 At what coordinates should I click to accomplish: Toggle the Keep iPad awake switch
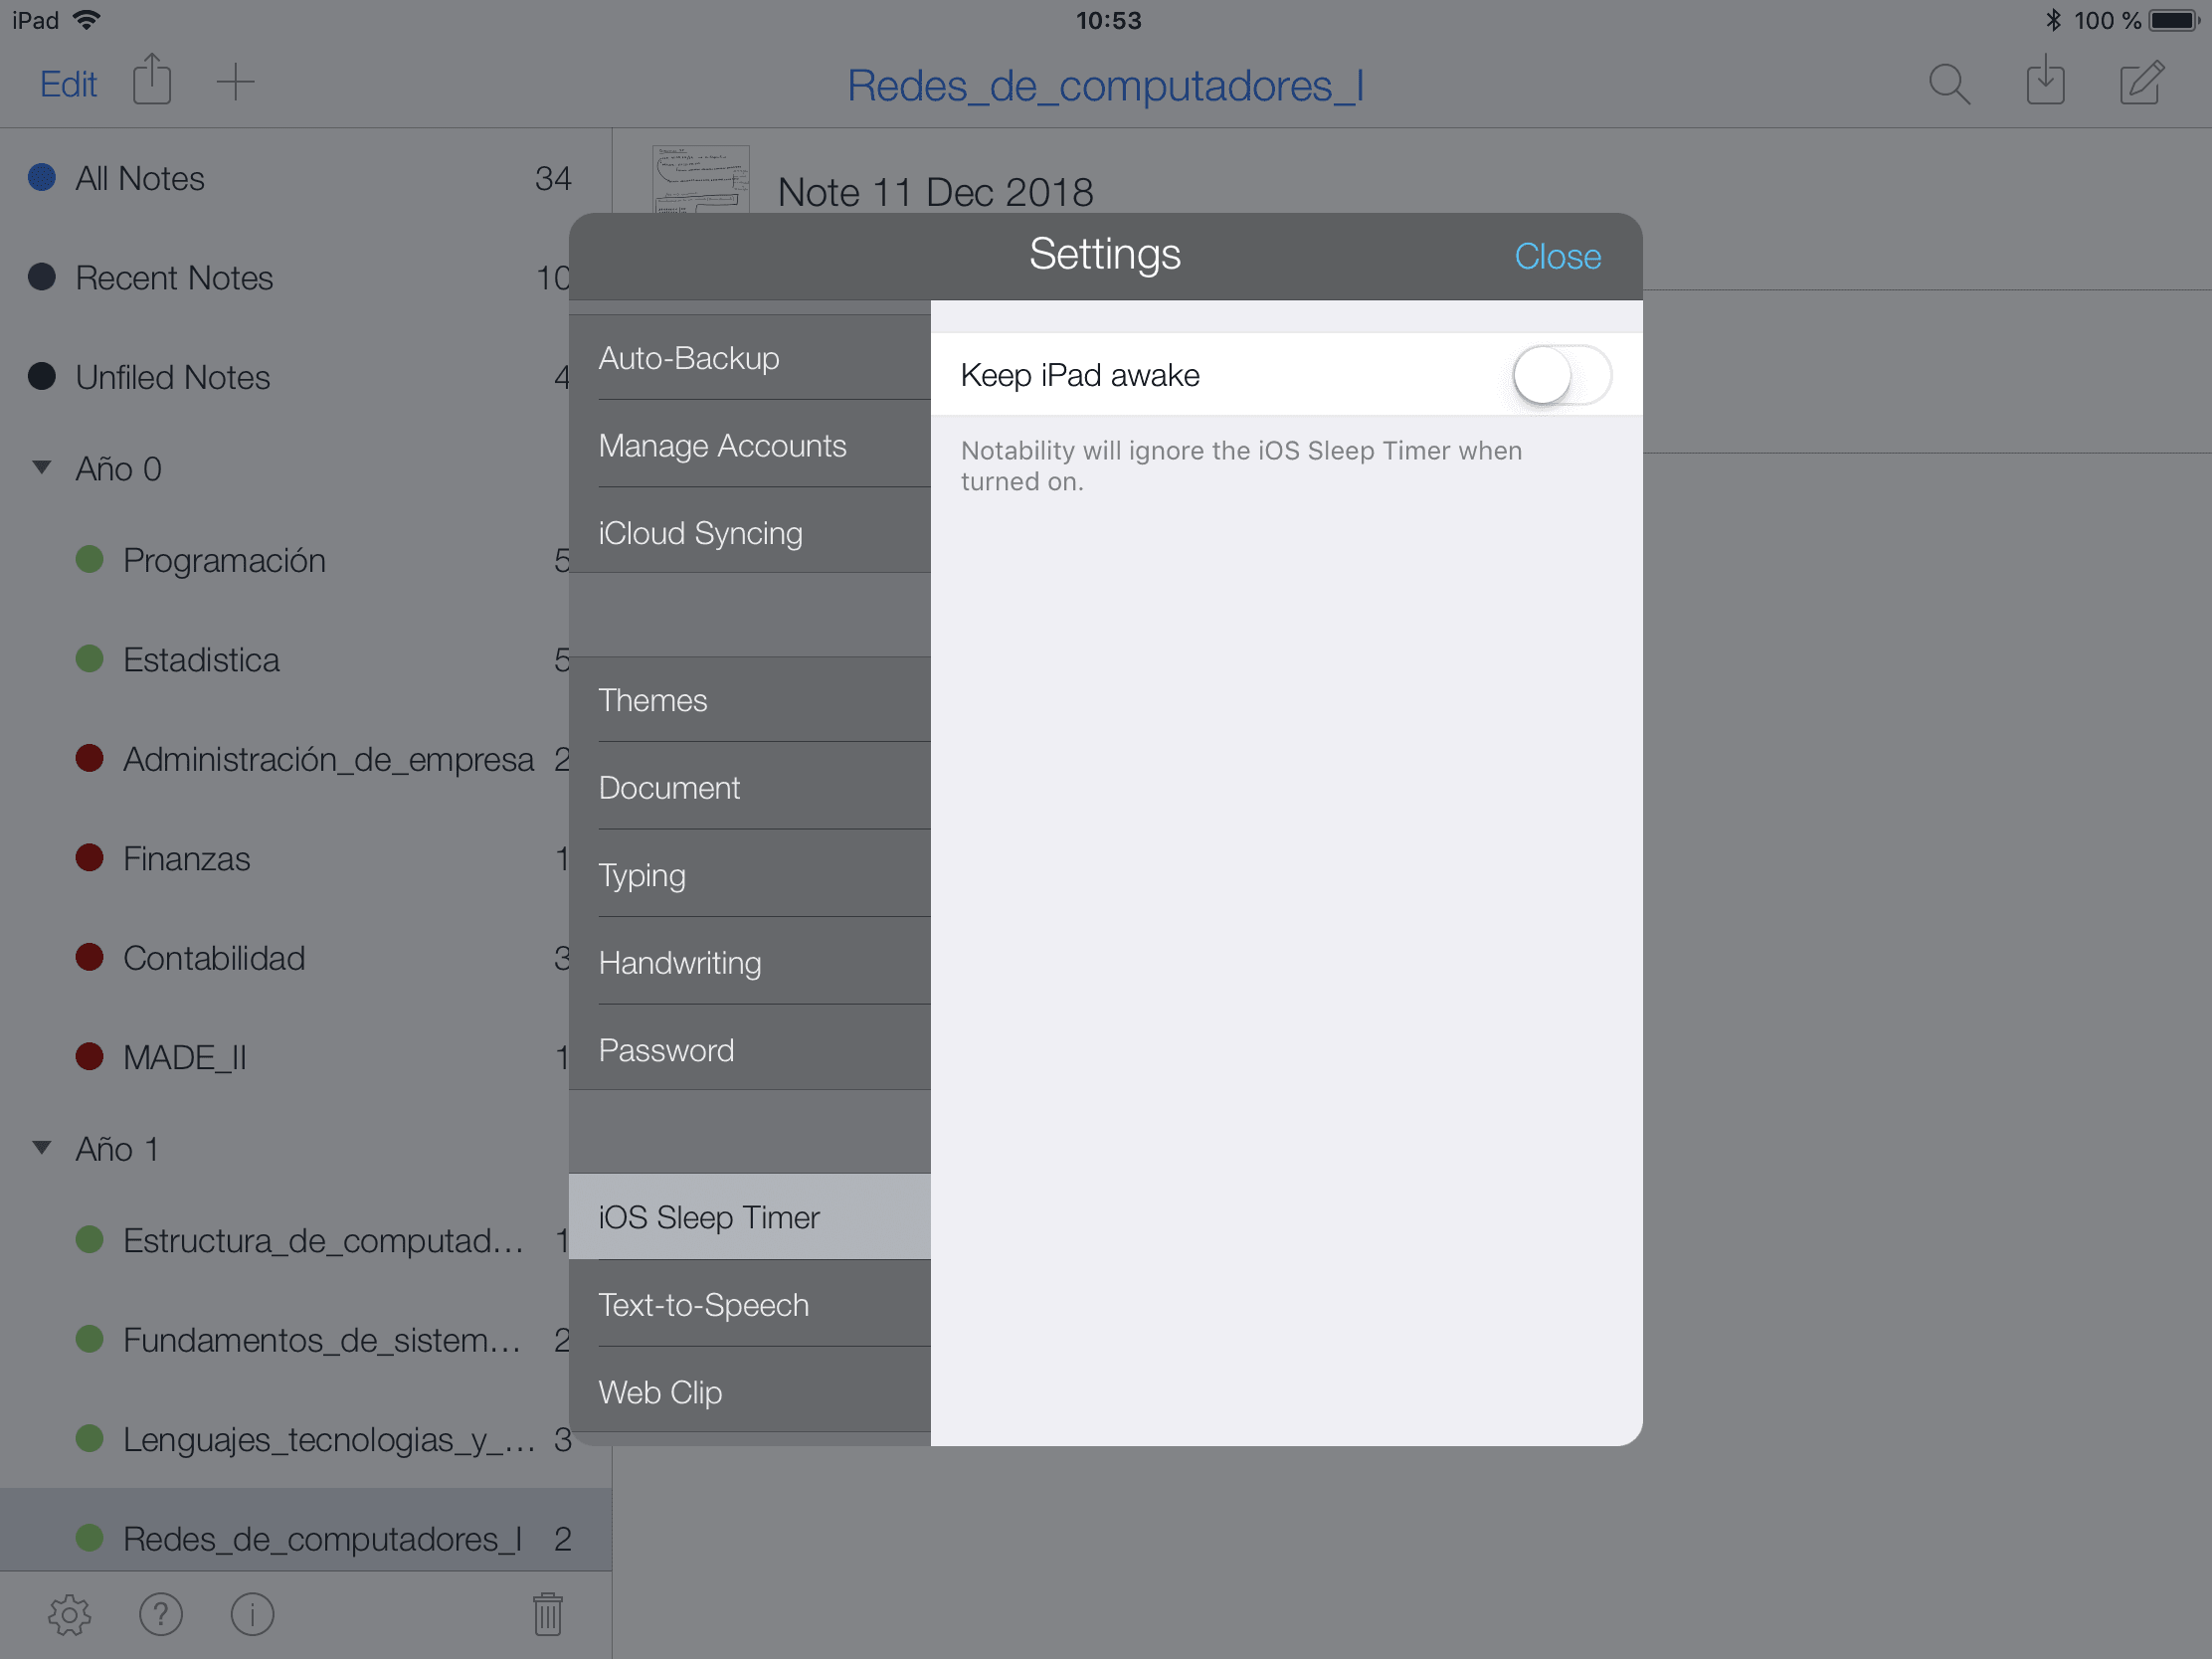click(x=1560, y=375)
